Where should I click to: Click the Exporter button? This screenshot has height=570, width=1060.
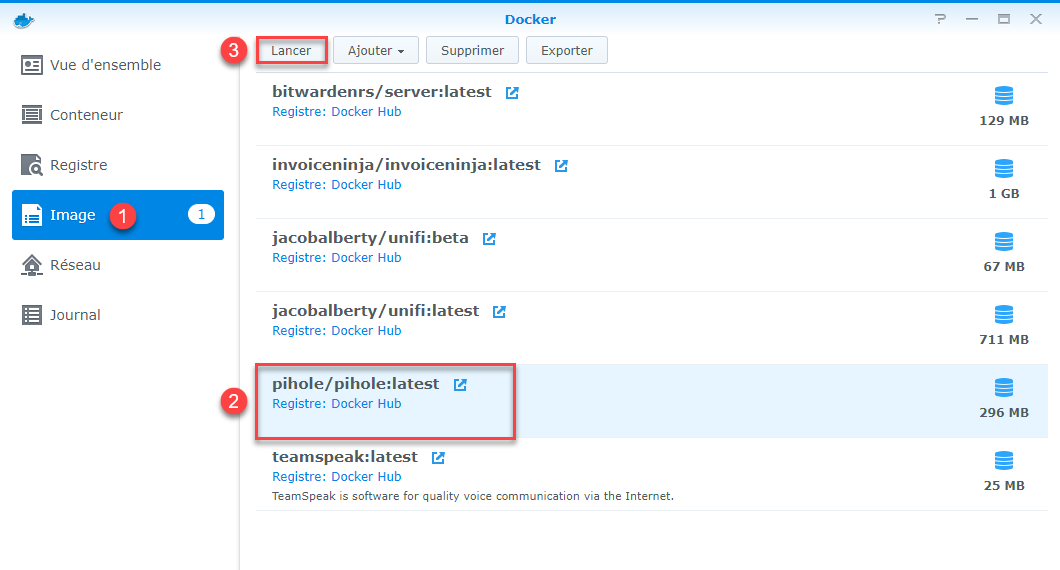pos(567,51)
